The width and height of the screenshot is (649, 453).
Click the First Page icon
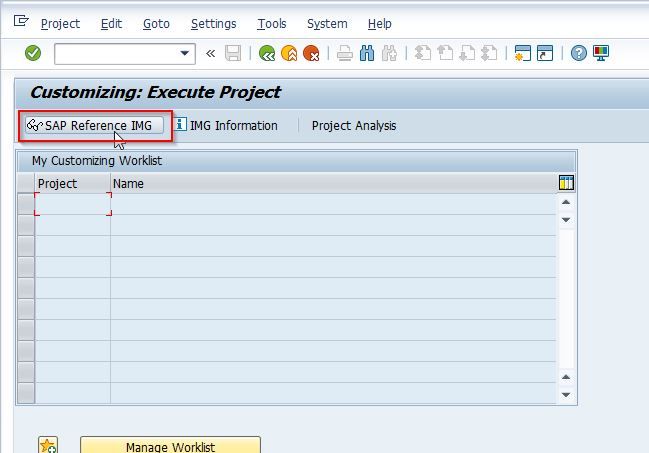423,53
